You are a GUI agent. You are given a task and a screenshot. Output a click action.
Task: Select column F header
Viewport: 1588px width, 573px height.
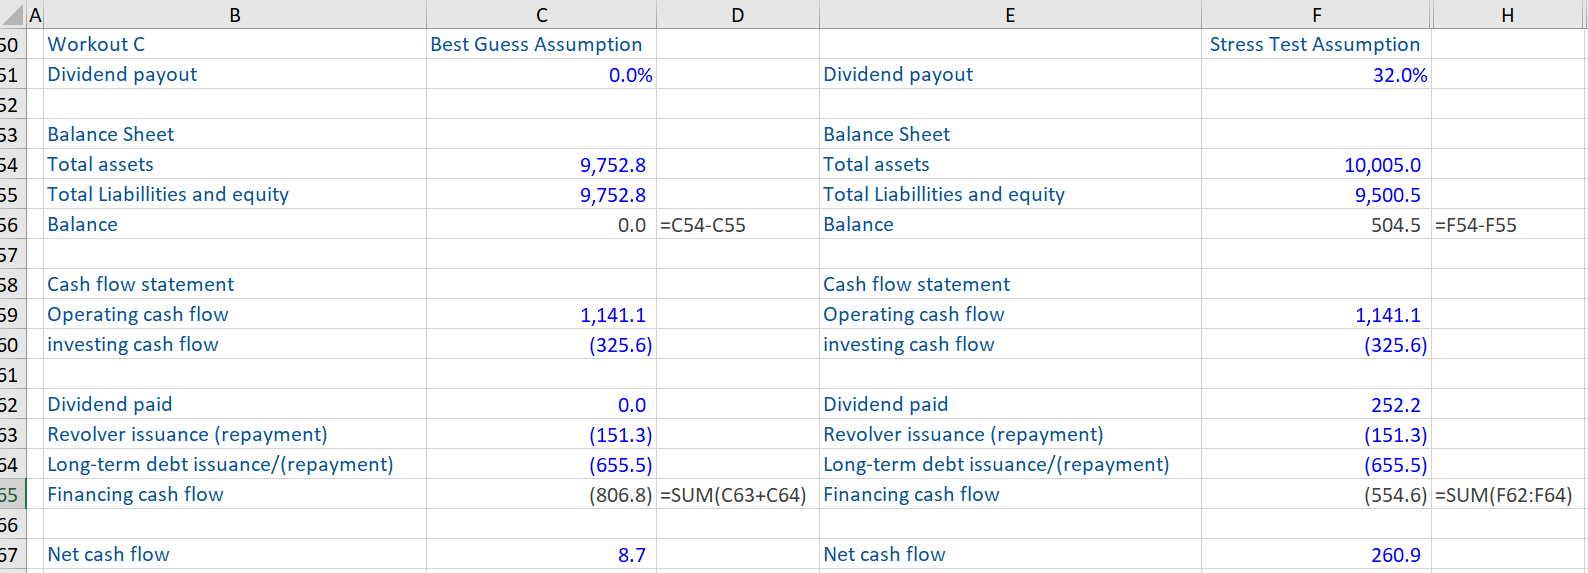[1316, 15]
